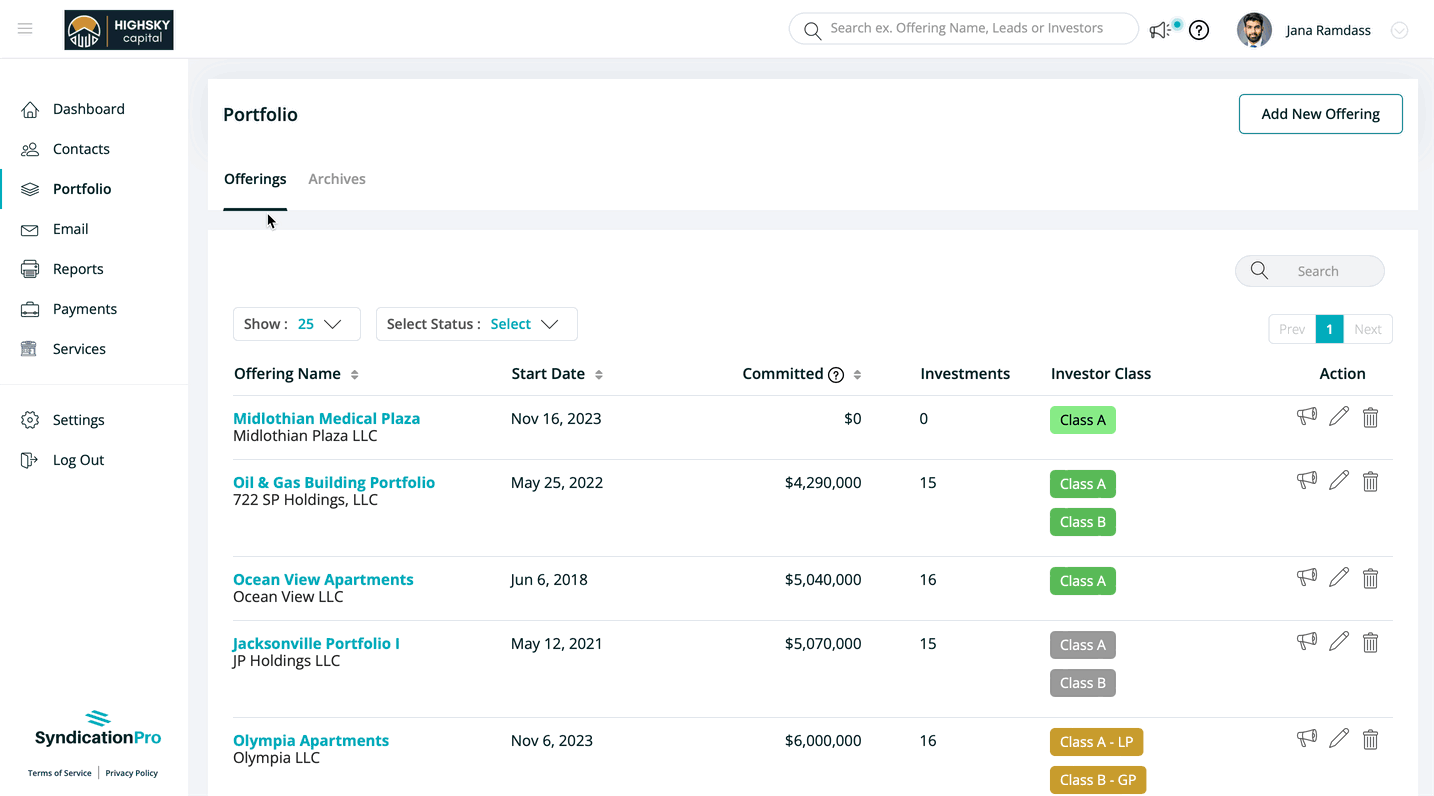Delete the Midlothian Medical Plaza offering
1434x796 pixels.
tap(1370, 417)
